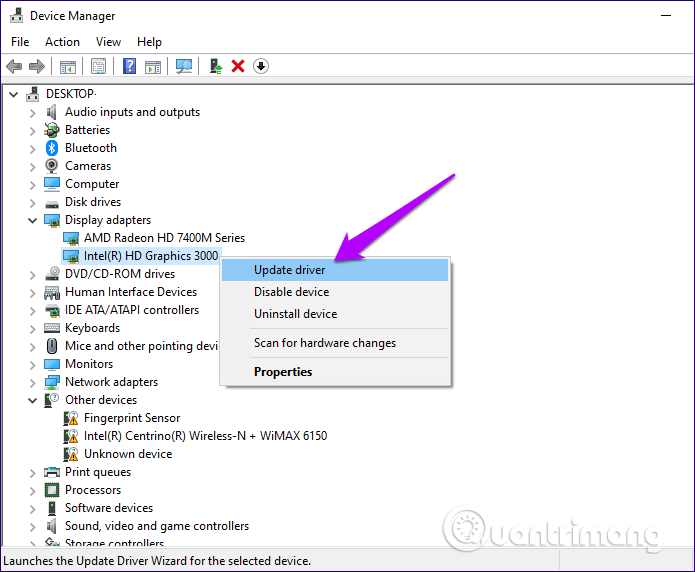
Task: Select the Human Interface Devices label
Action: click(131, 292)
